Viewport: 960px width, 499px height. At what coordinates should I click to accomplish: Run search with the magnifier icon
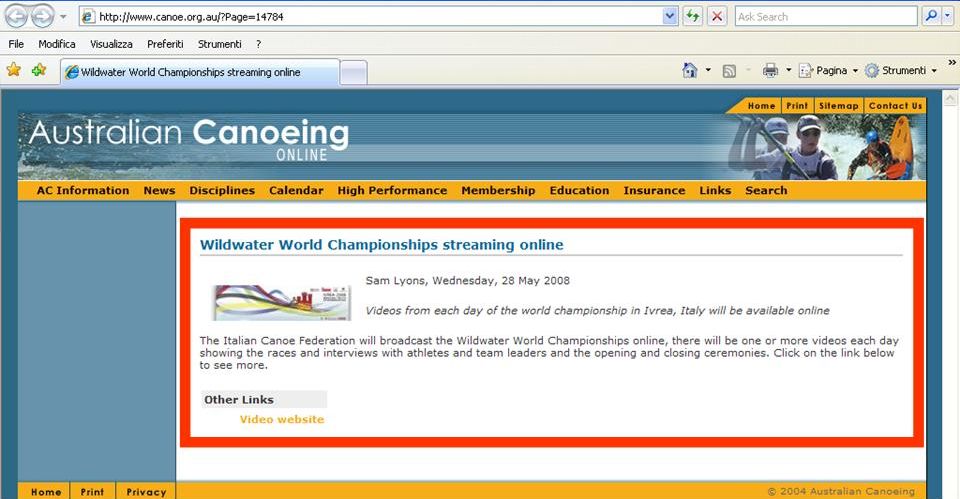(931, 17)
